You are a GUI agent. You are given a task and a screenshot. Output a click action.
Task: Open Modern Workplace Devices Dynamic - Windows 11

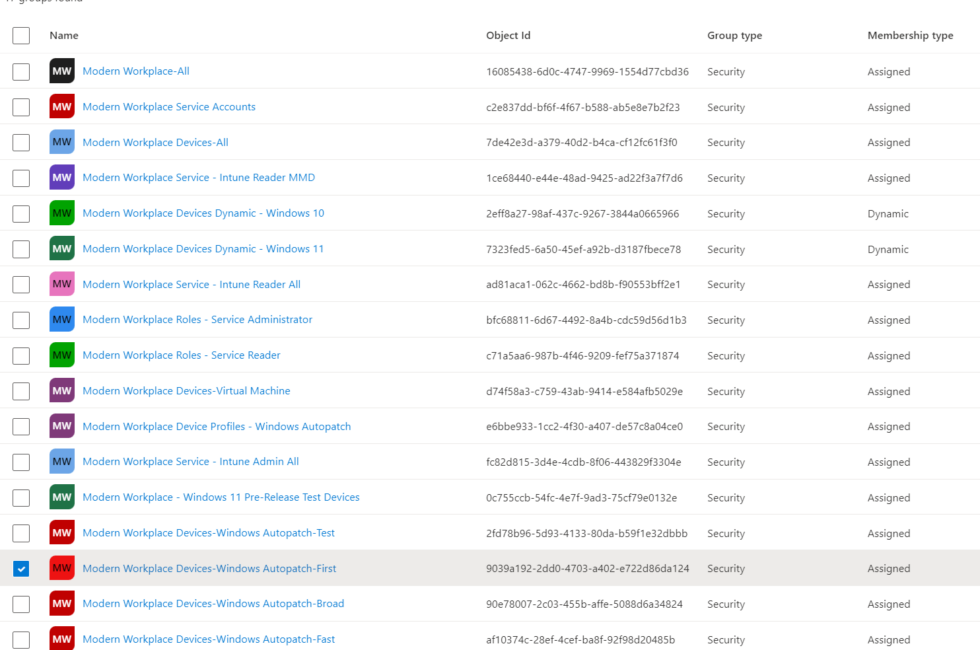coord(203,249)
